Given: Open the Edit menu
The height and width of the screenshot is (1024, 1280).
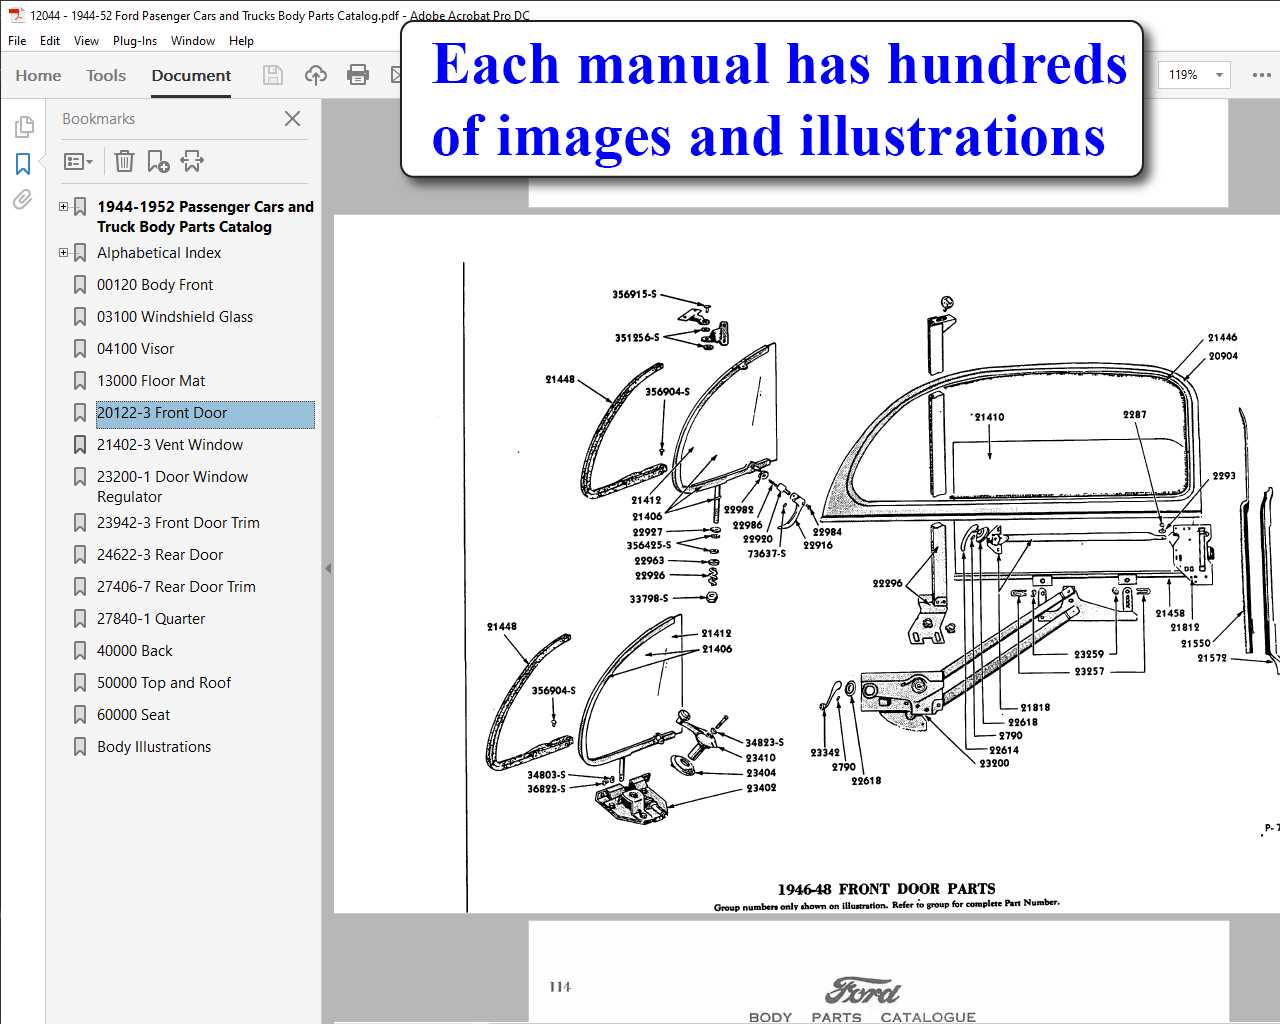Looking at the screenshot, I should click(x=50, y=41).
